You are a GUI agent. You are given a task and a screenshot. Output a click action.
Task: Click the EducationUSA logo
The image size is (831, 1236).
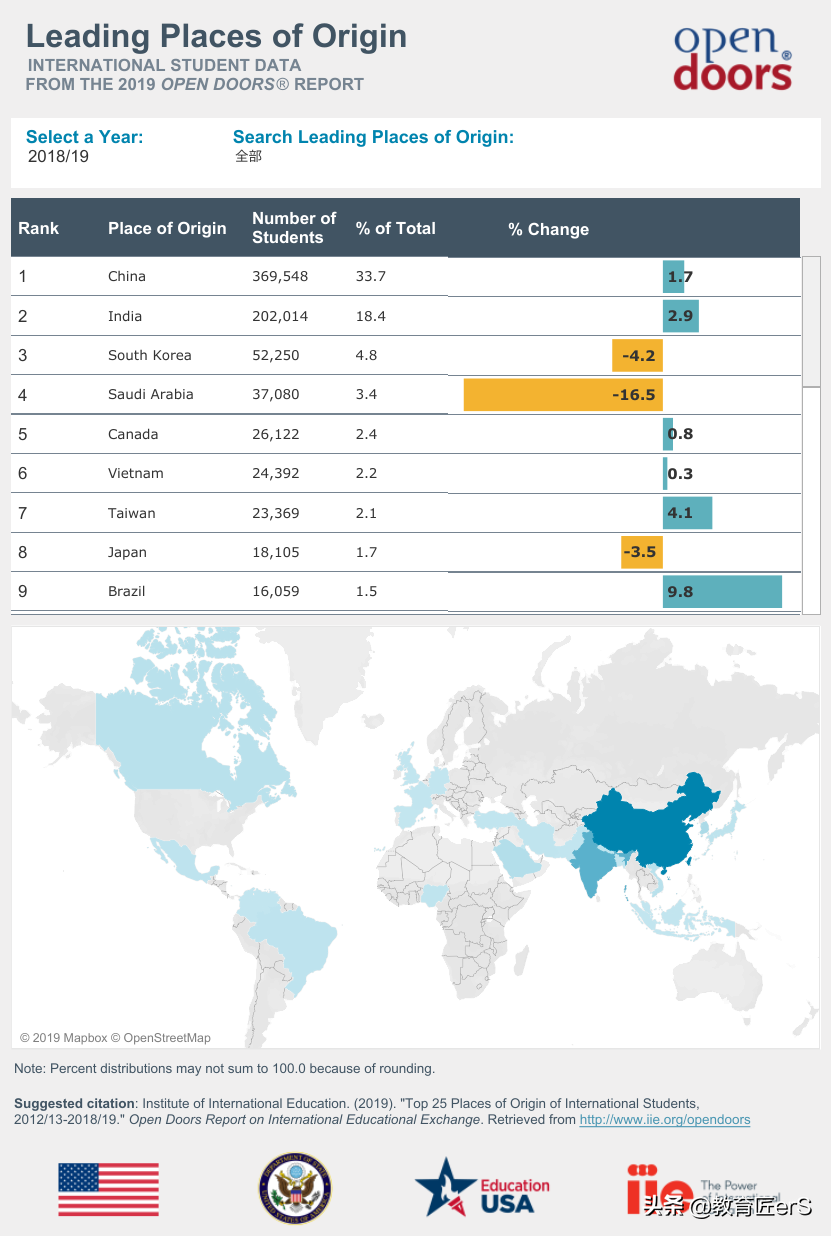tap(482, 1189)
